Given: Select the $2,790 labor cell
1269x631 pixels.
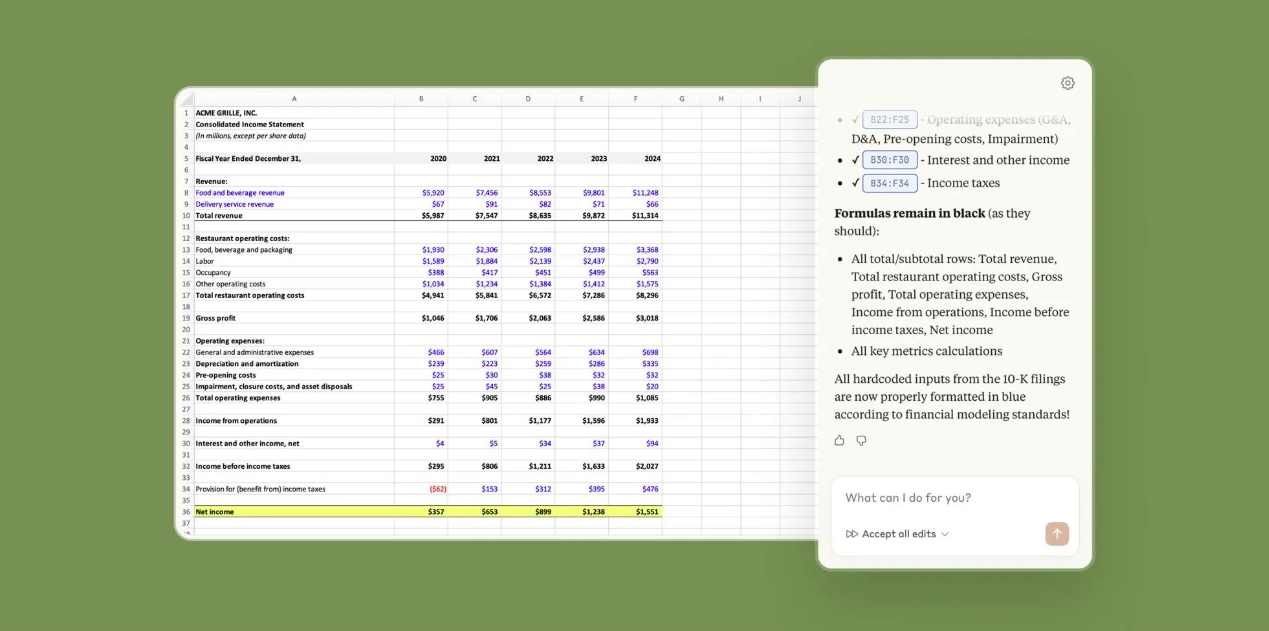Looking at the screenshot, I should (x=635, y=261).
